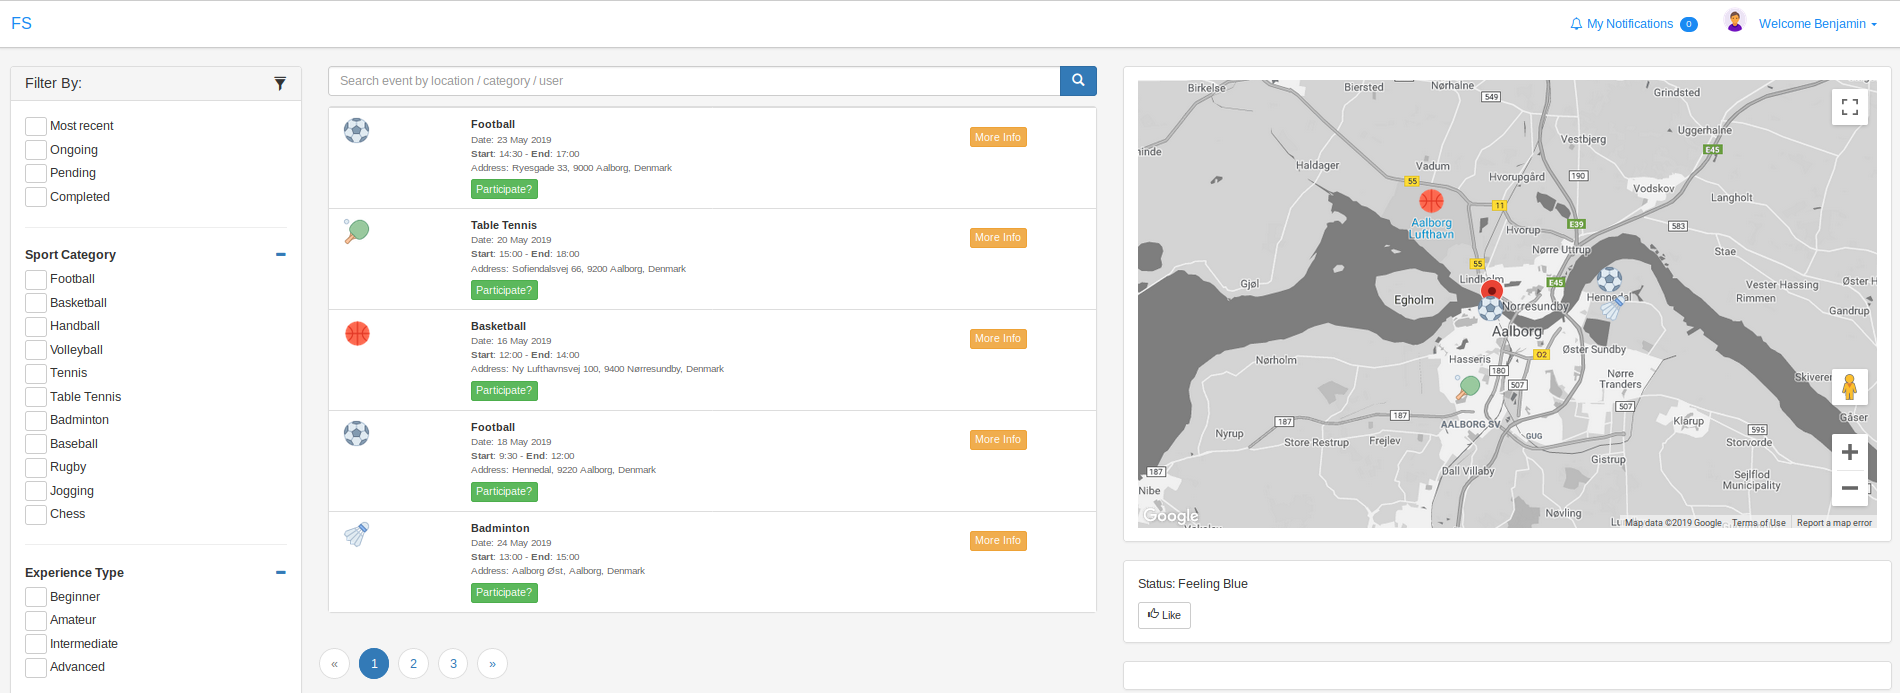Click red location pin on map

(x=1492, y=291)
